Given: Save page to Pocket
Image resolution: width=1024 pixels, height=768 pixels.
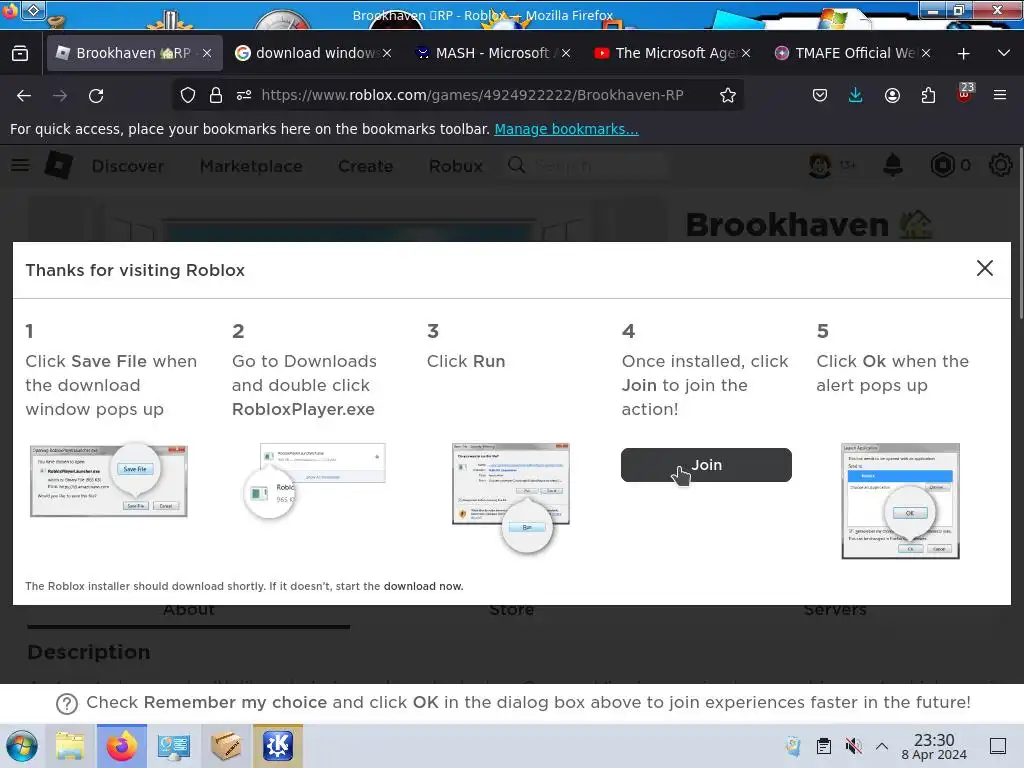Looking at the screenshot, I should pos(820,95).
